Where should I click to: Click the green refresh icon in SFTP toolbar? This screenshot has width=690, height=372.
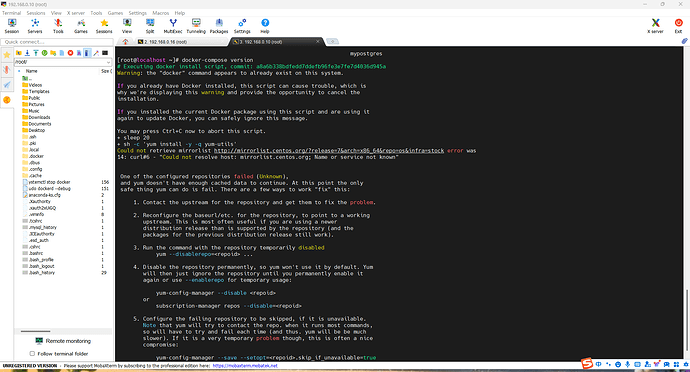[x=44, y=53]
